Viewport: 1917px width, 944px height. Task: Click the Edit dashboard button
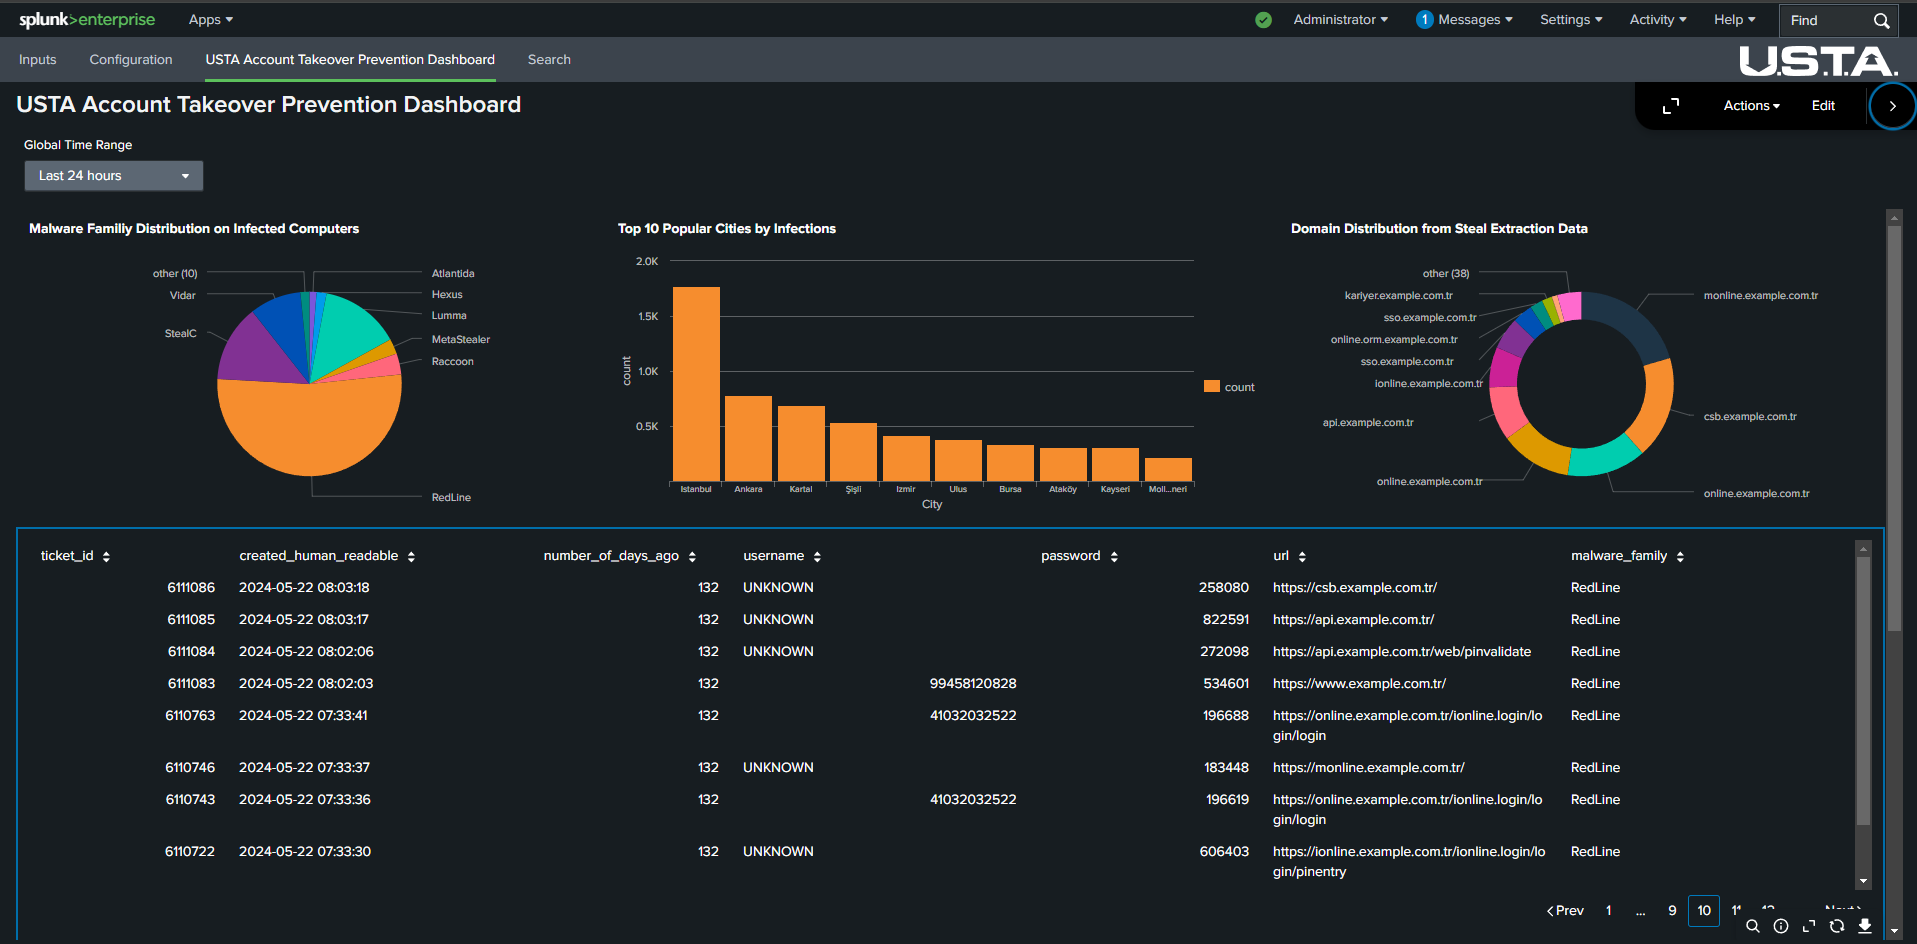pos(1823,106)
